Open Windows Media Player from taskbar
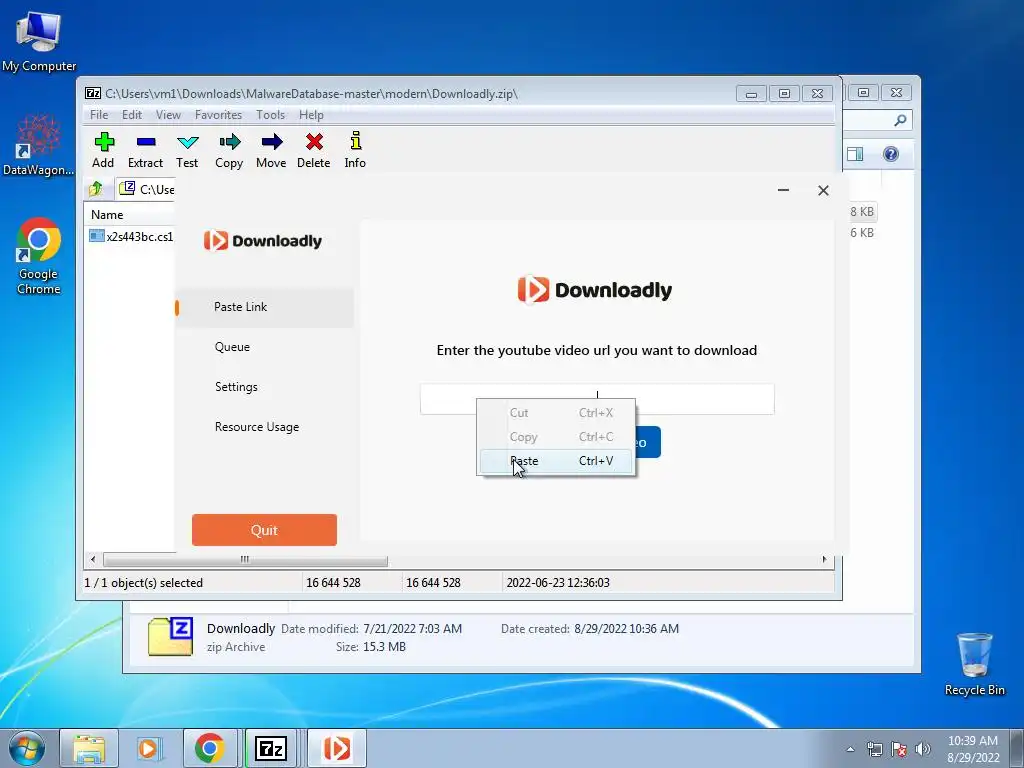Screen dimensions: 1024x768 (x=149, y=748)
